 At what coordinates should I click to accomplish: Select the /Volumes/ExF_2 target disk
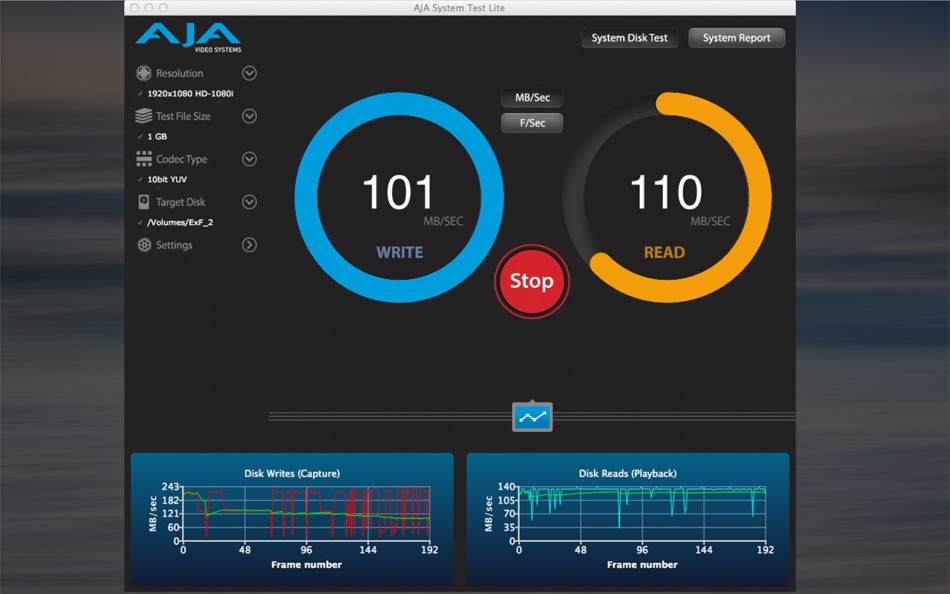pyautogui.click(x=180, y=222)
